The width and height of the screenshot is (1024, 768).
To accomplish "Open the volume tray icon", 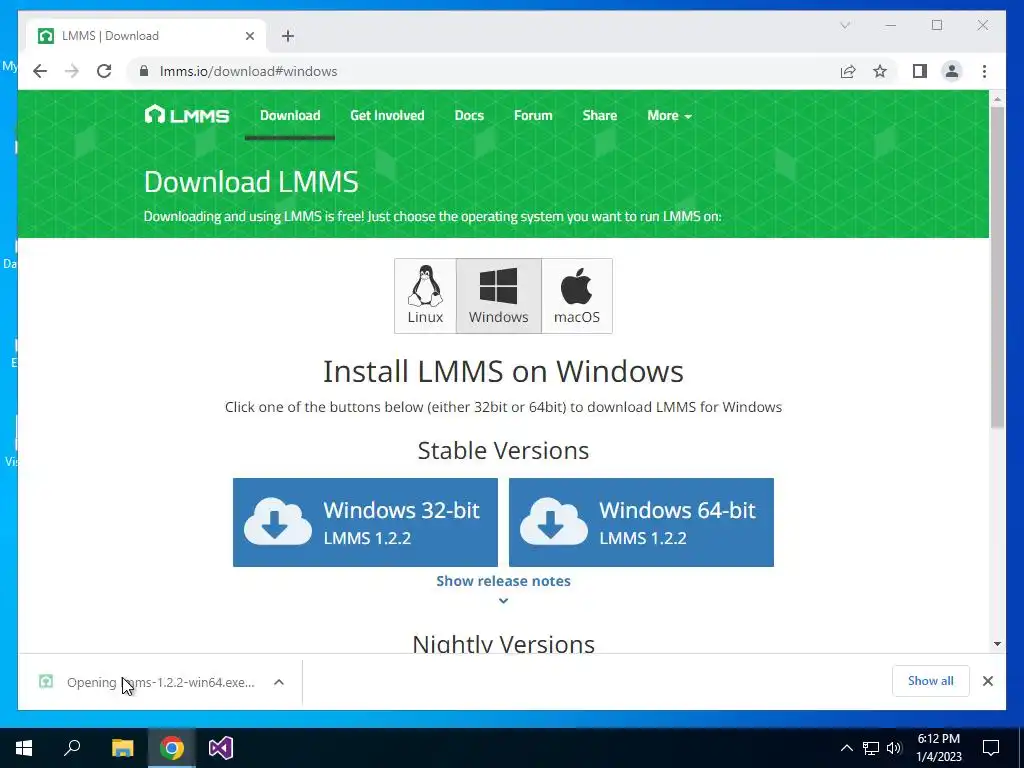I will pyautogui.click(x=894, y=748).
